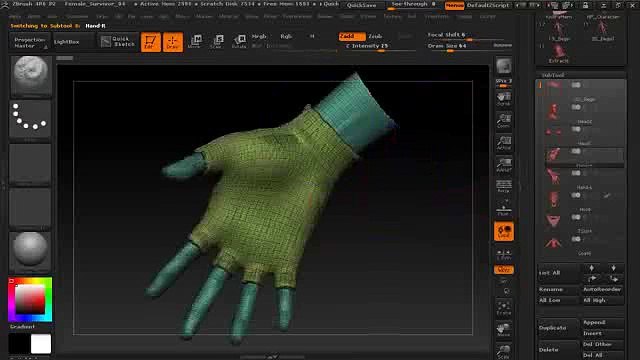
Task: Toggle the Zsub button
Action: click(x=376, y=36)
